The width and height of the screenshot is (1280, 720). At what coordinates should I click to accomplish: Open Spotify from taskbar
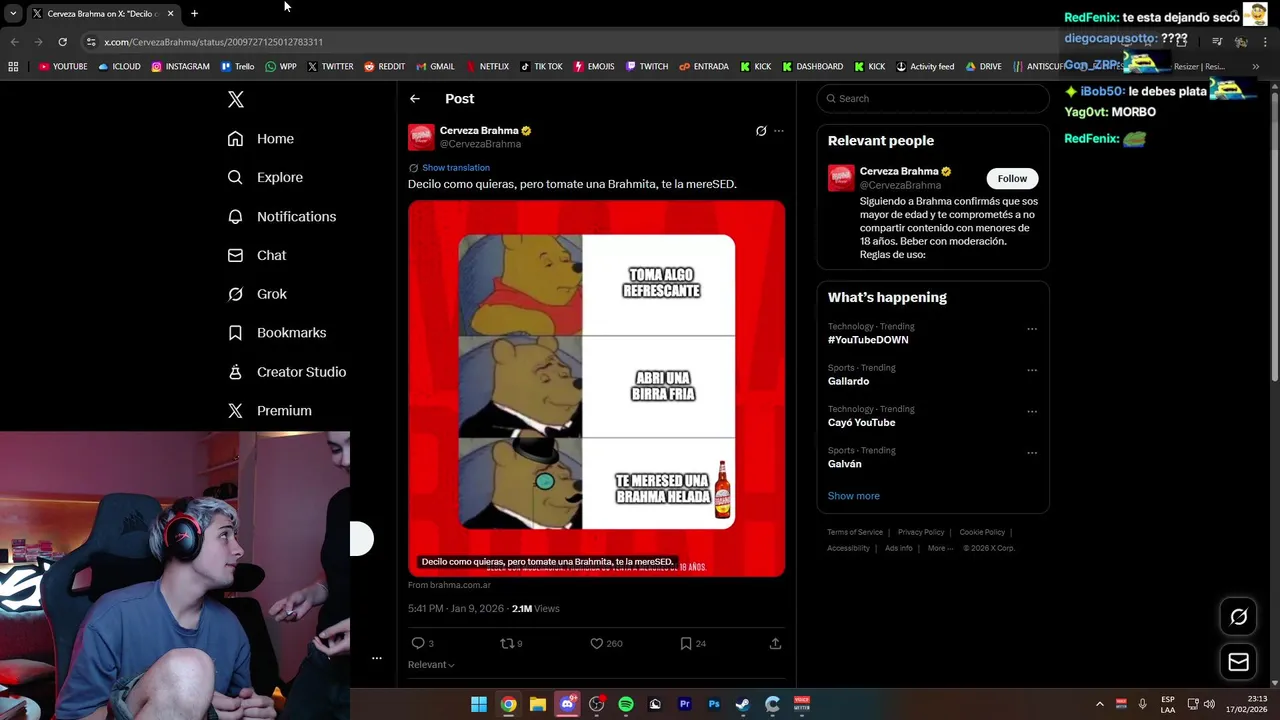pos(626,704)
